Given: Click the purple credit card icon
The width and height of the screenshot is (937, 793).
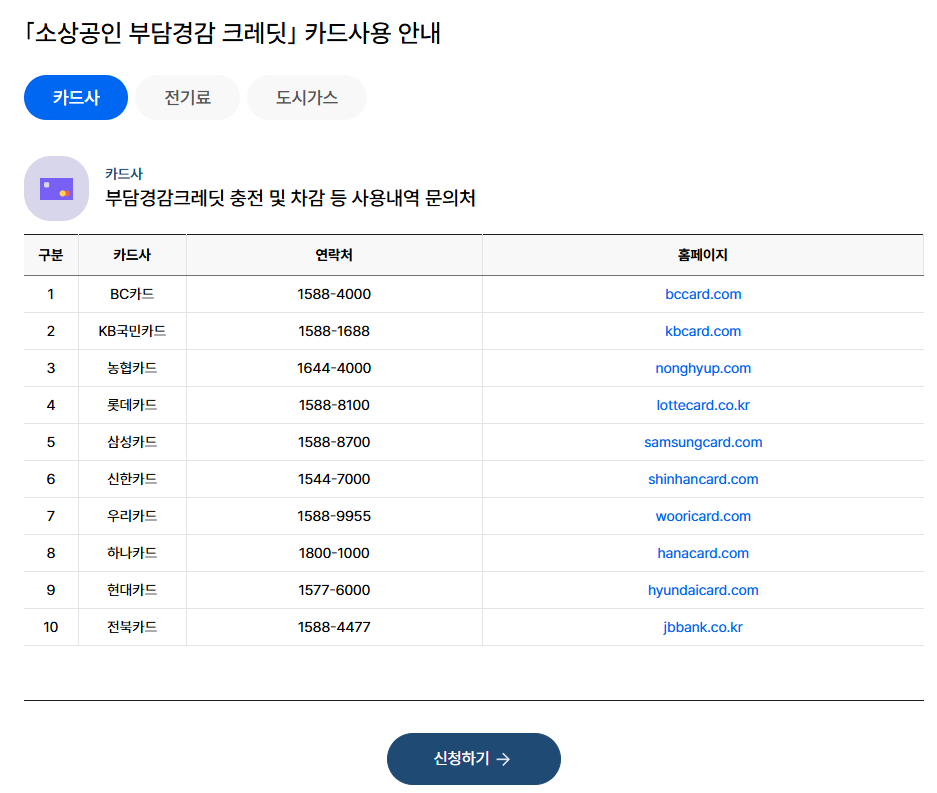Looking at the screenshot, I should [x=56, y=189].
